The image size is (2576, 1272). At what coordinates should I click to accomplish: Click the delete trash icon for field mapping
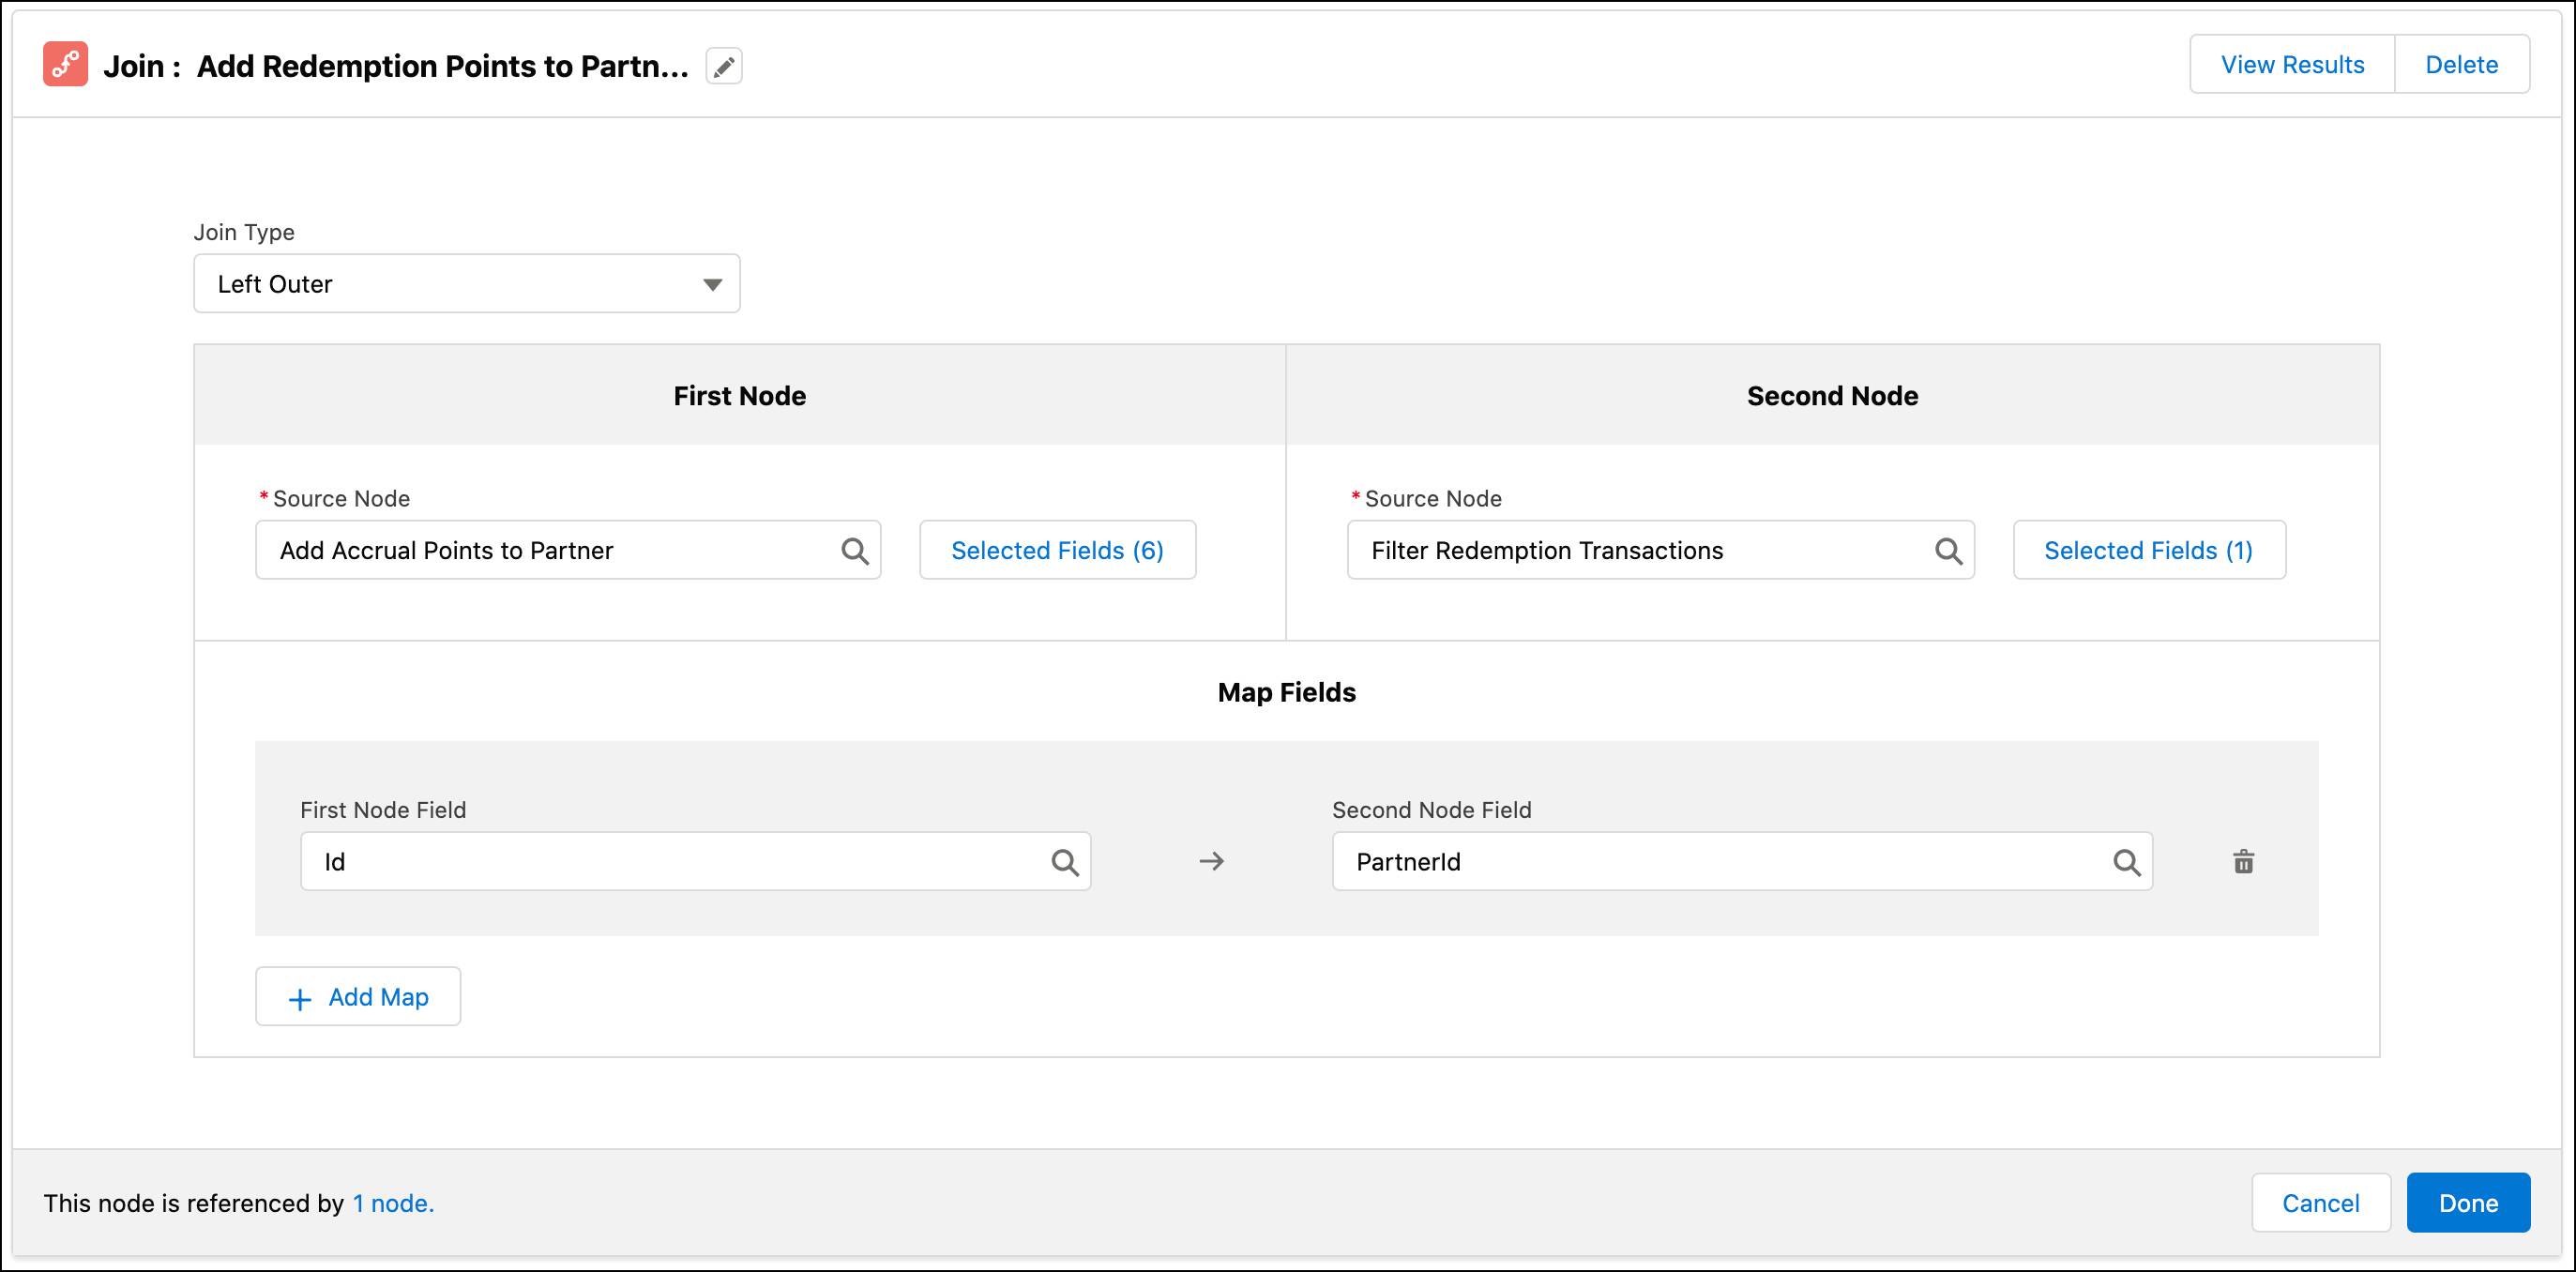point(2242,861)
